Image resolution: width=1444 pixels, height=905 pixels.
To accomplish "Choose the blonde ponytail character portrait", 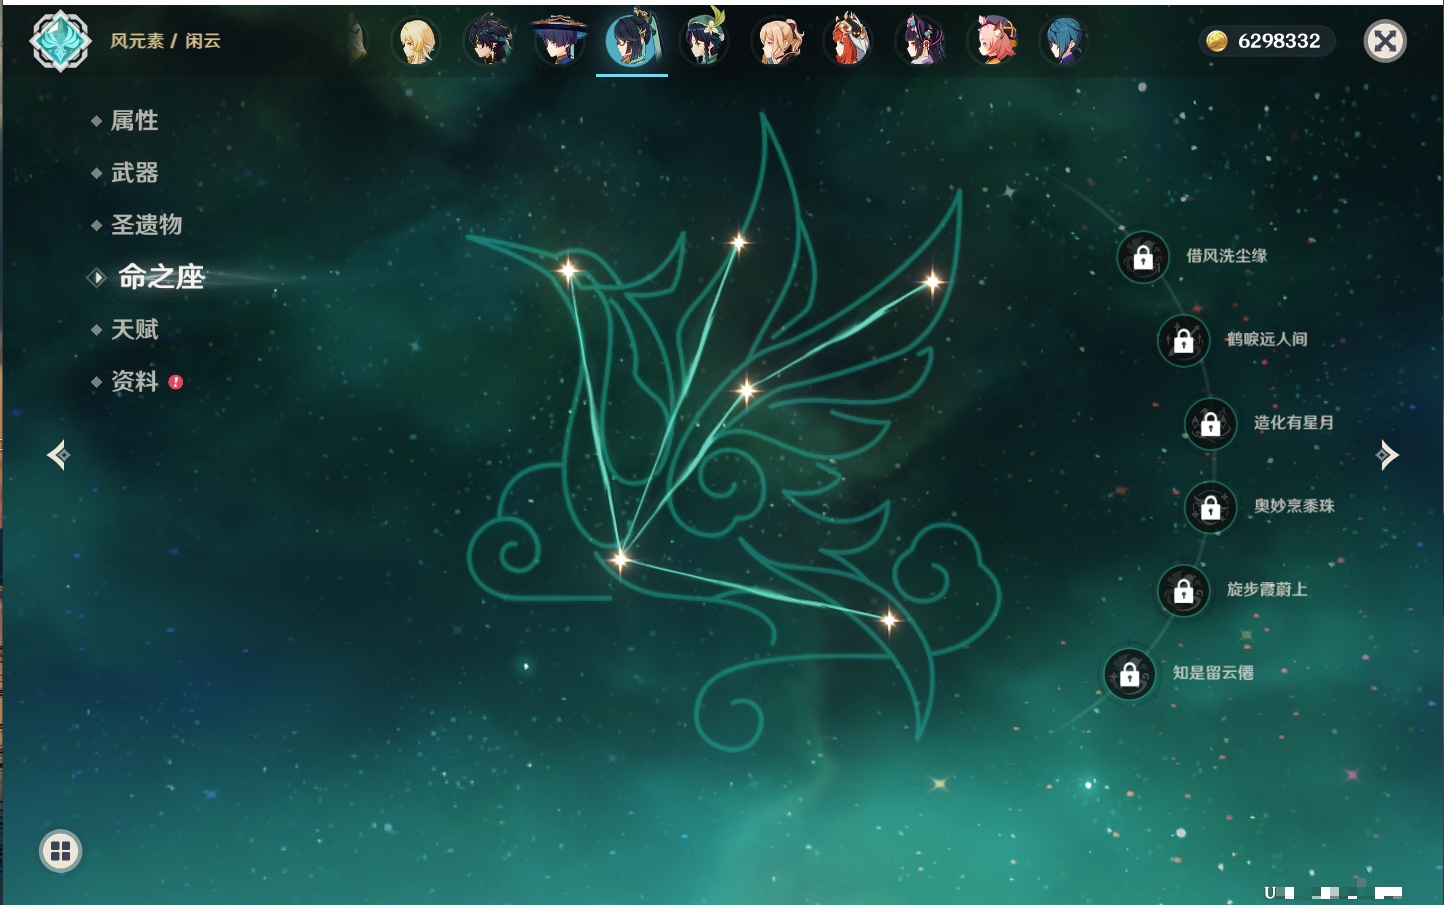I will [x=777, y=42].
